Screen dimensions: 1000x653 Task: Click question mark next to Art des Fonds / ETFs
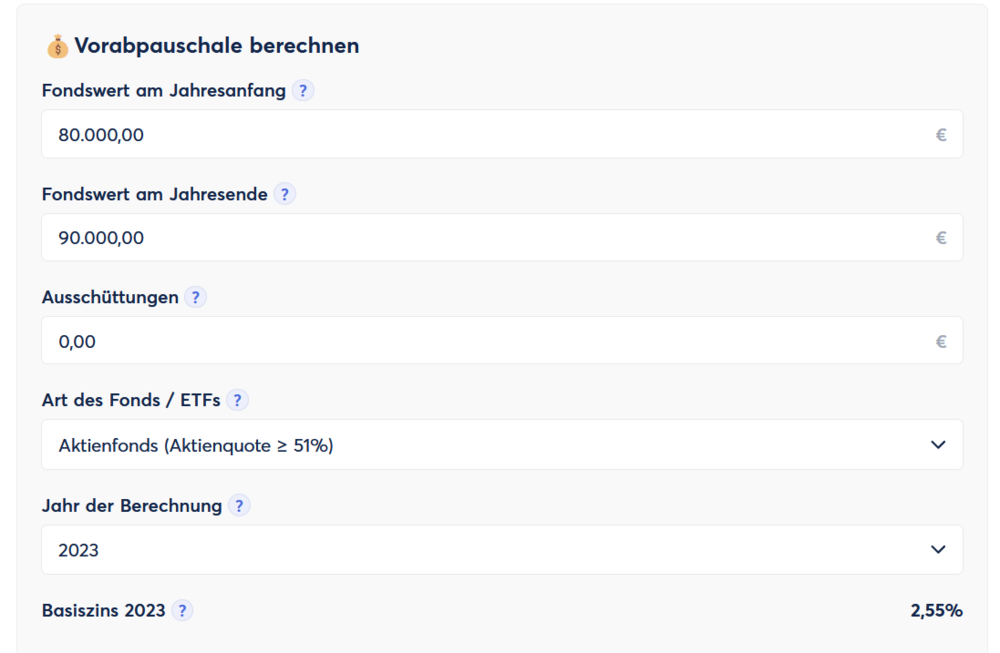coord(237,401)
